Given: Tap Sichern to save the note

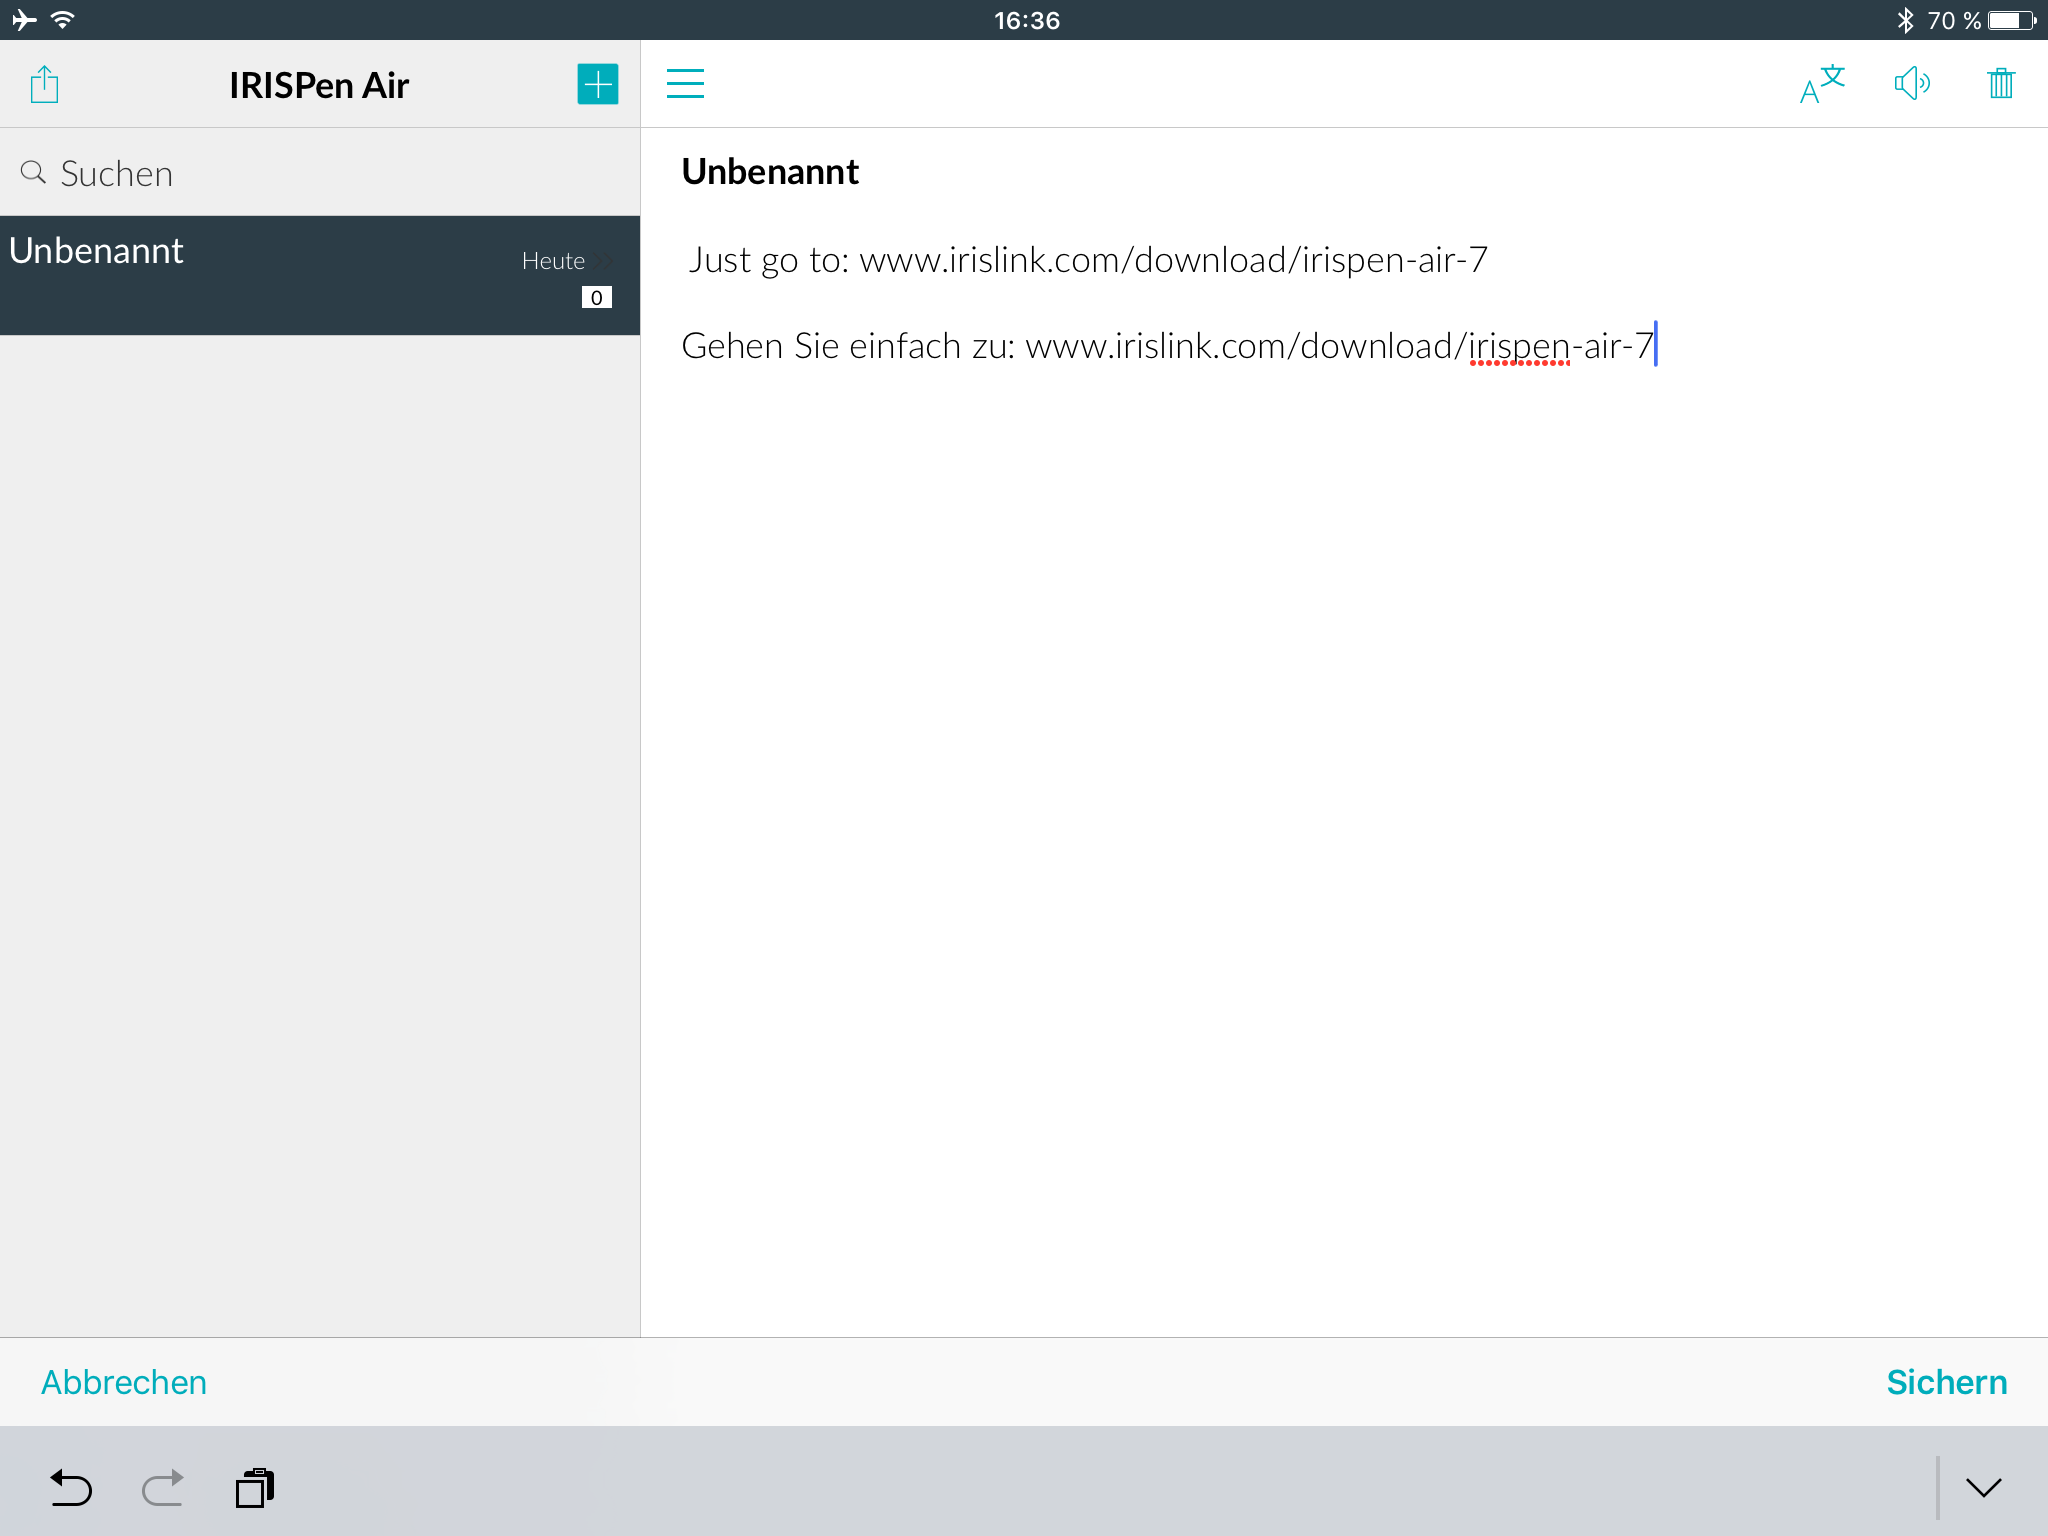Looking at the screenshot, I should pos(1946,1382).
